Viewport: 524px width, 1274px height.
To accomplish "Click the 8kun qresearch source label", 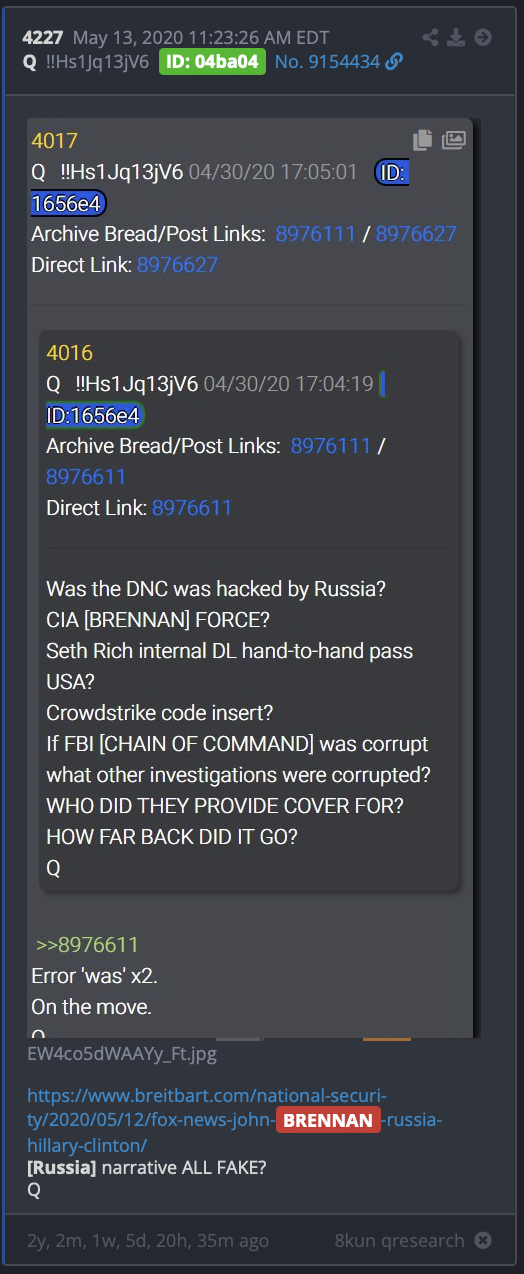I will click(400, 1240).
